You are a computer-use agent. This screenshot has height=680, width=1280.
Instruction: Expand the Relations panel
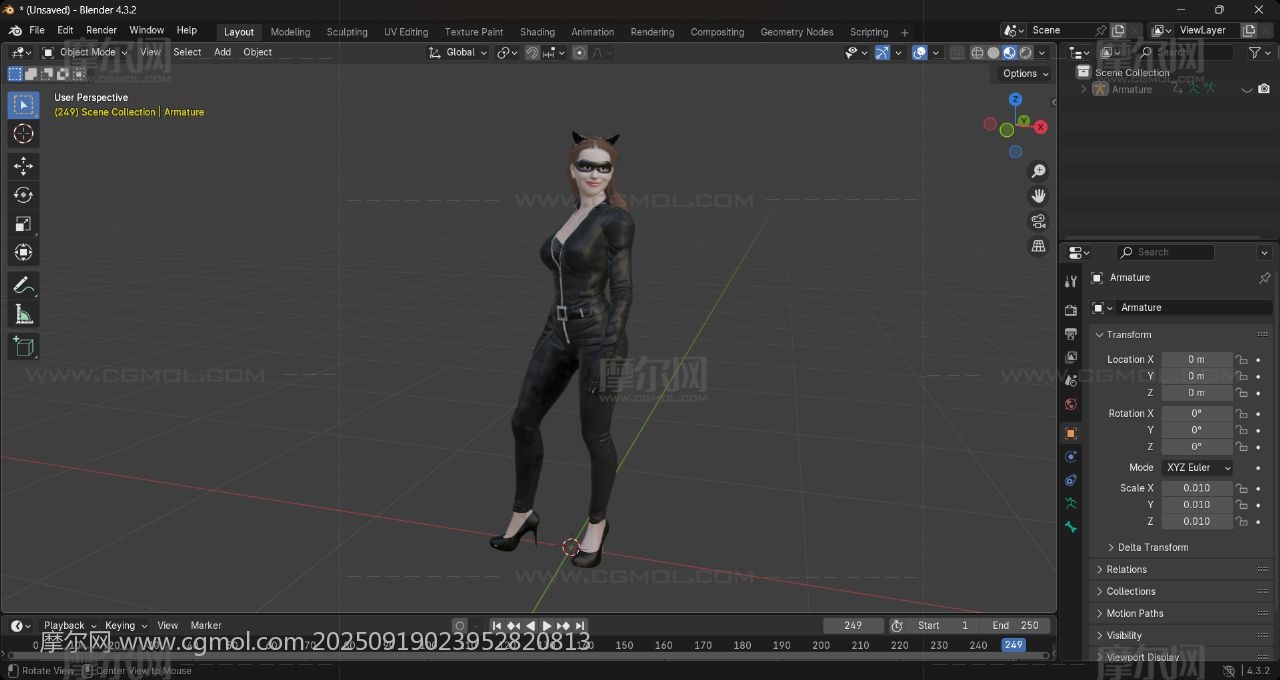click(x=1126, y=570)
